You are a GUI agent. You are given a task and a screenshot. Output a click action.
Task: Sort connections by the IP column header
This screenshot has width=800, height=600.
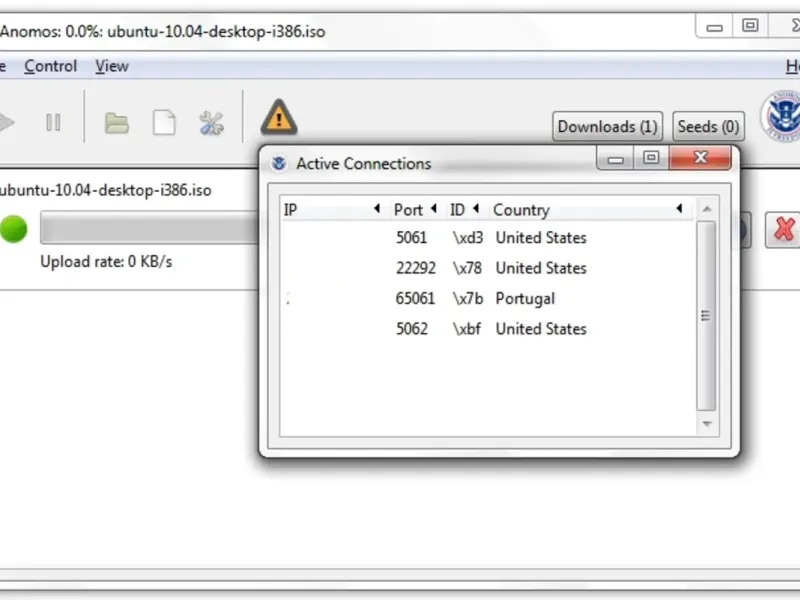pyautogui.click(x=334, y=210)
